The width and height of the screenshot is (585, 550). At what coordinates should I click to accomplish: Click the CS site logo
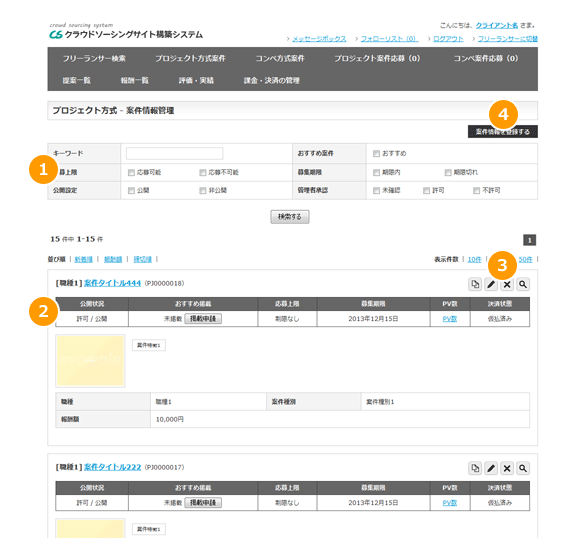(126, 31)
